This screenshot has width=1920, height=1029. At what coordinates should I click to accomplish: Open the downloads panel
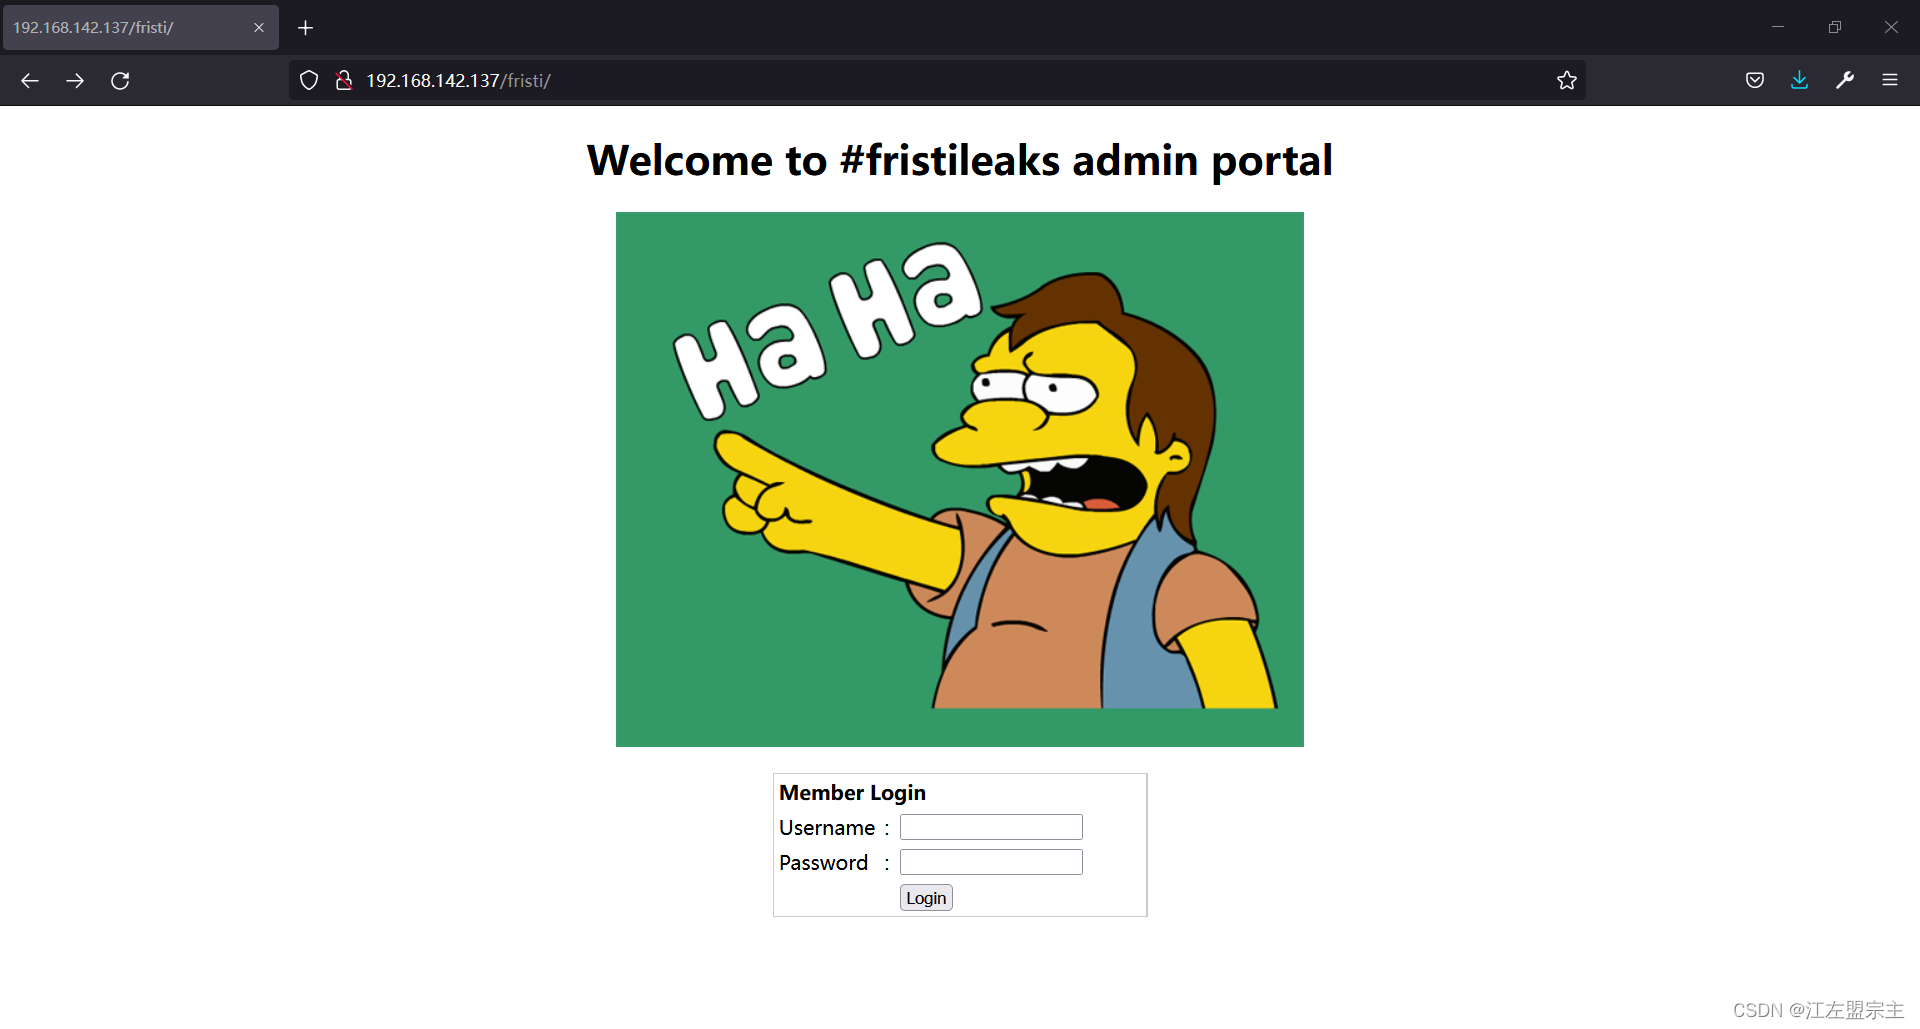pos(1800,81)
